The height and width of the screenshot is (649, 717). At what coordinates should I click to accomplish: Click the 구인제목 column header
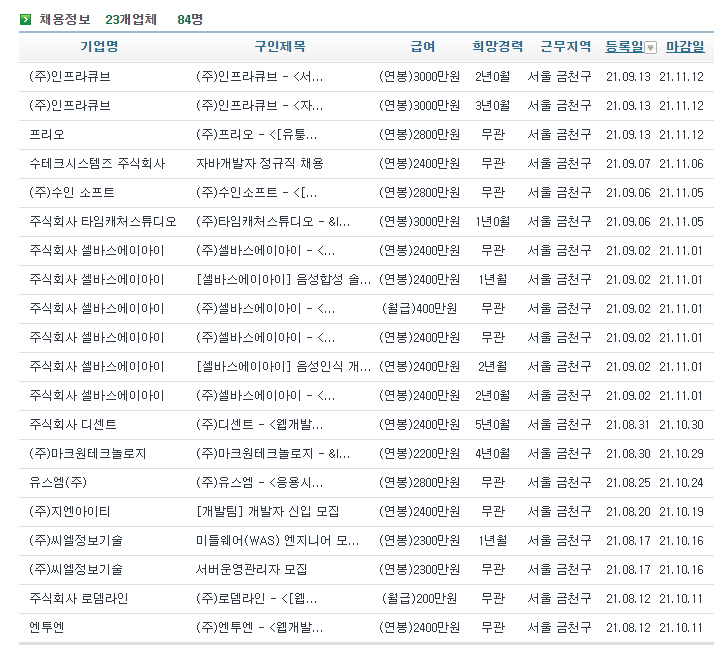[280, 46]
